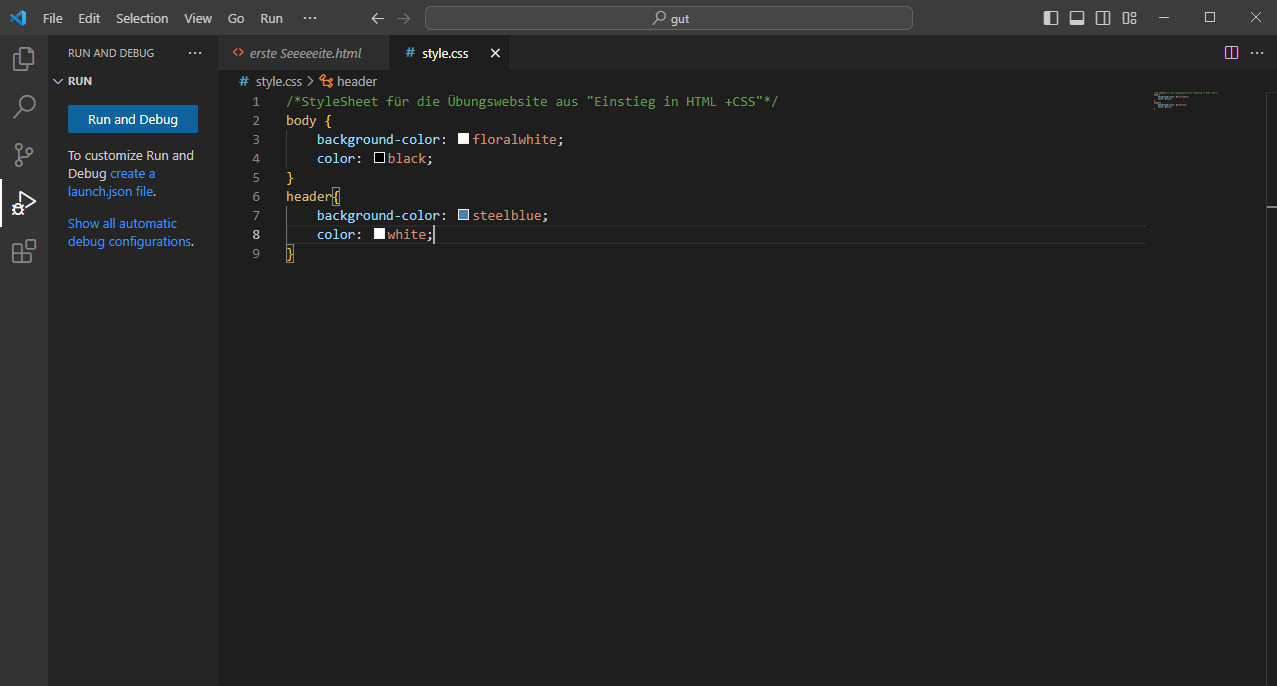Click the StyleSheet comment on line 1
Viewport: 1277px width, 686px height.
pos(532,101)
